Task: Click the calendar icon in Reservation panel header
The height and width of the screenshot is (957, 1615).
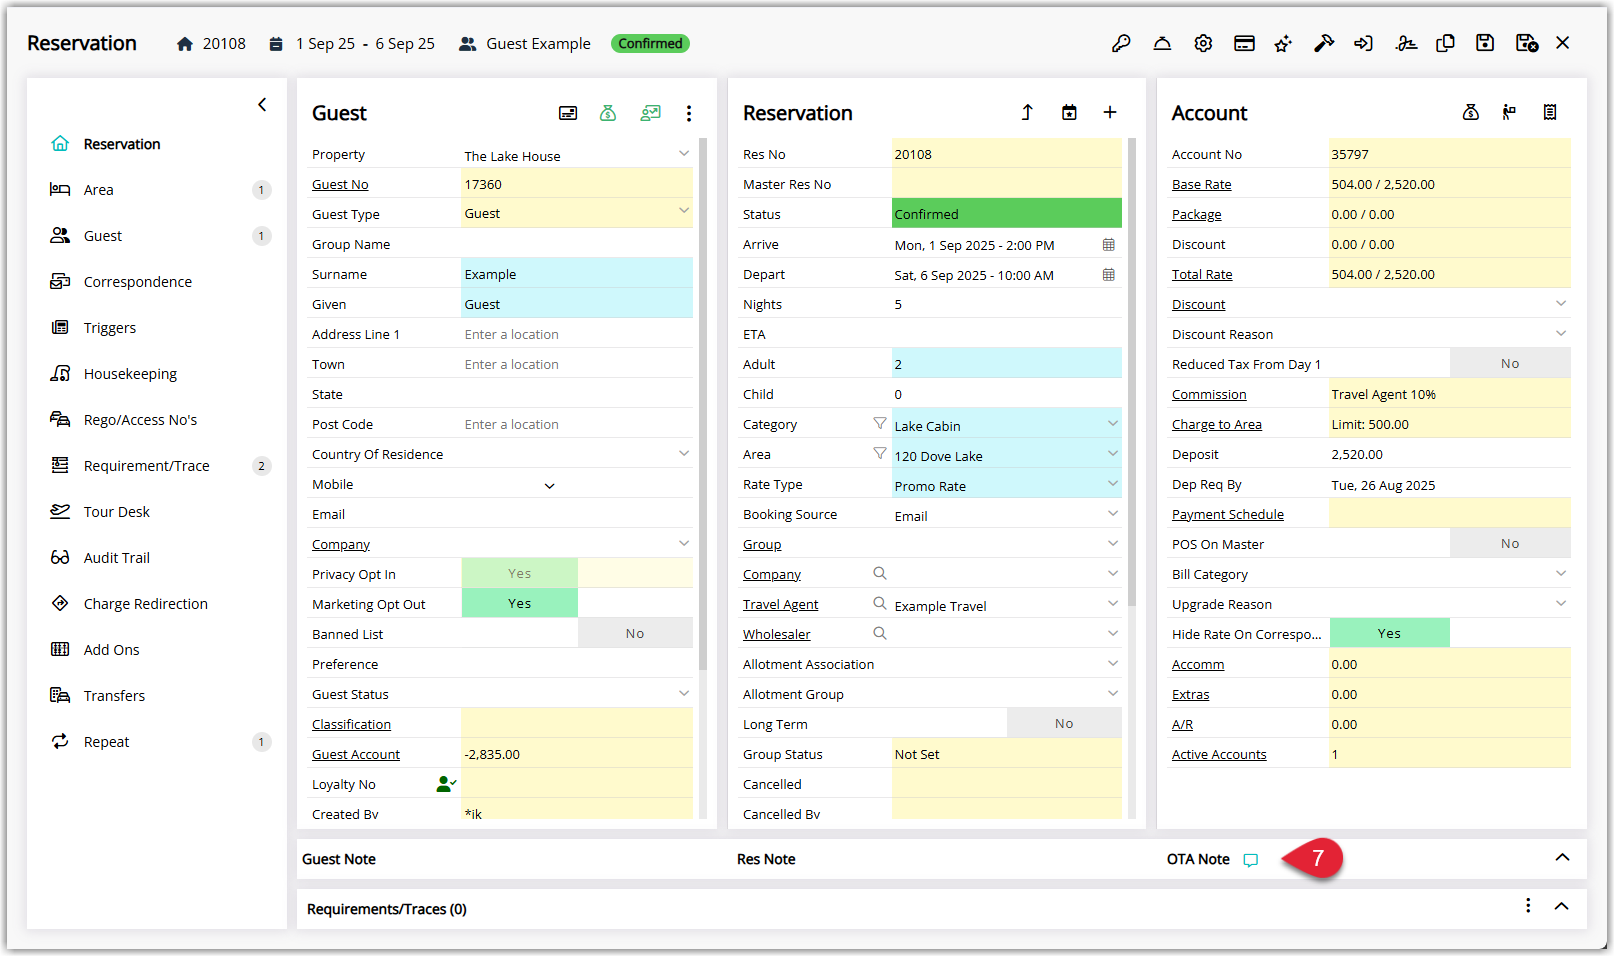Action: (x=1069, y=112)
